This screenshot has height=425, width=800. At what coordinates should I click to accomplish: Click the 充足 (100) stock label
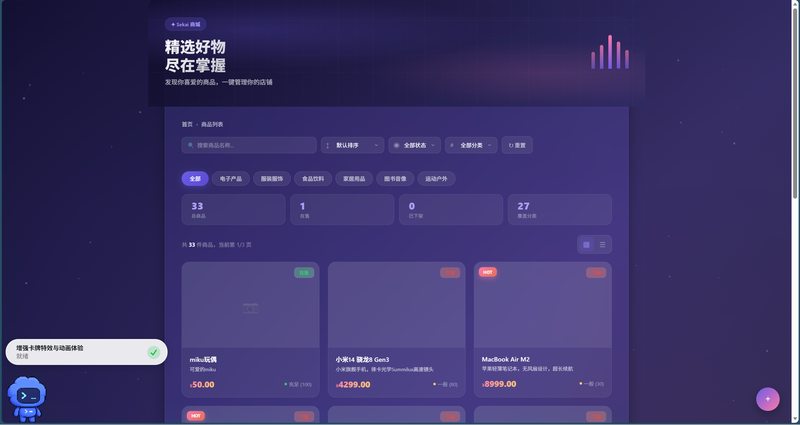(x=298, y=384)
